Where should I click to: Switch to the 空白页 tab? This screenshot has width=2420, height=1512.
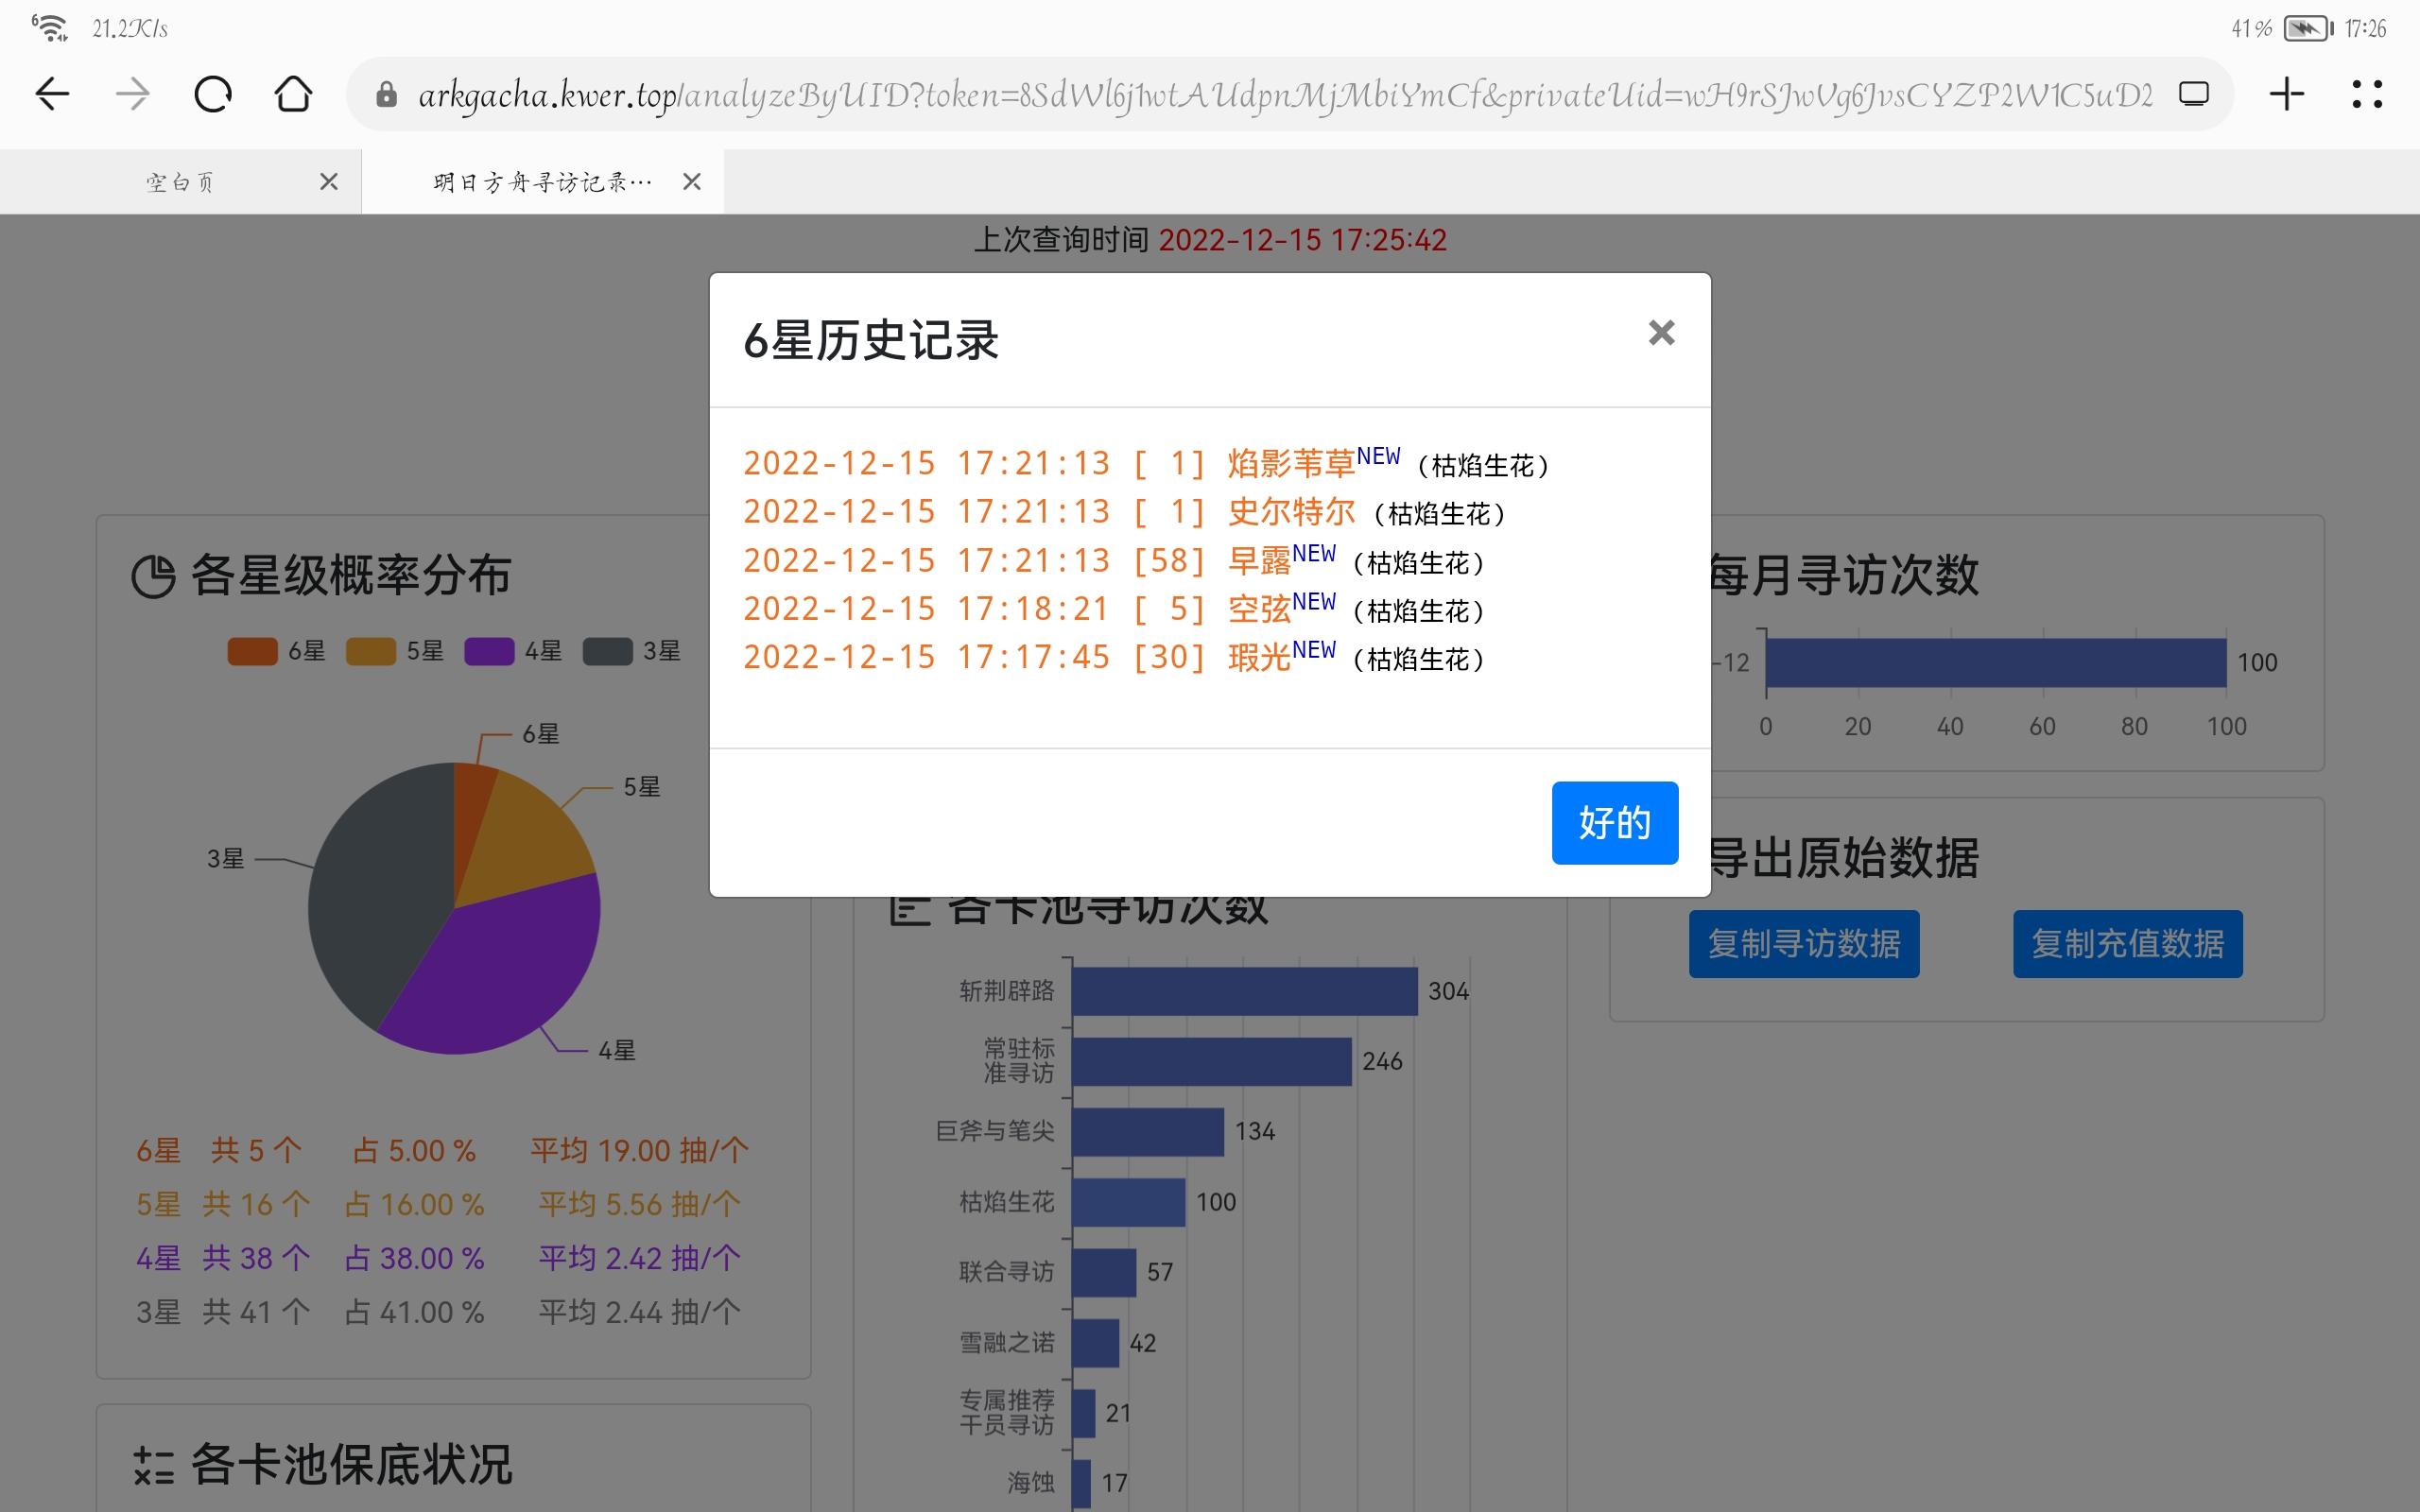180,182
